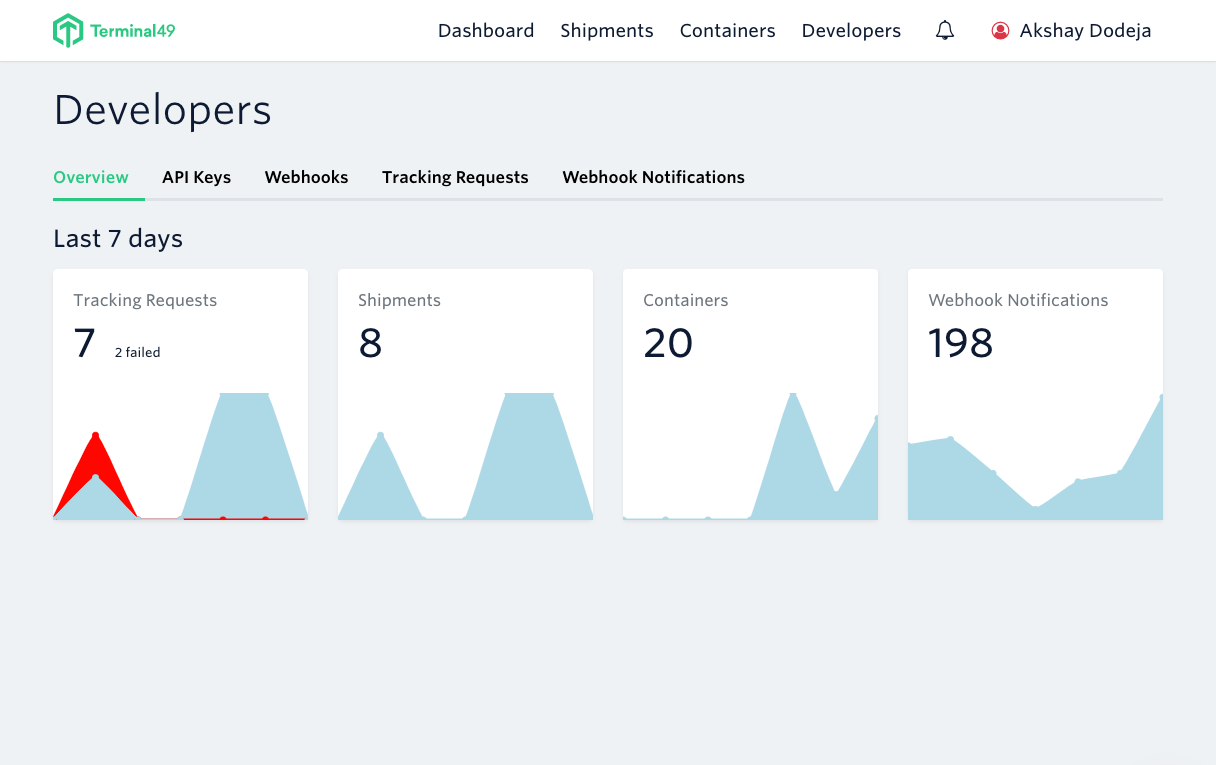Click the Last 7 days heading
This screenshot has width=1216, height=765.
tap(117, 238)
